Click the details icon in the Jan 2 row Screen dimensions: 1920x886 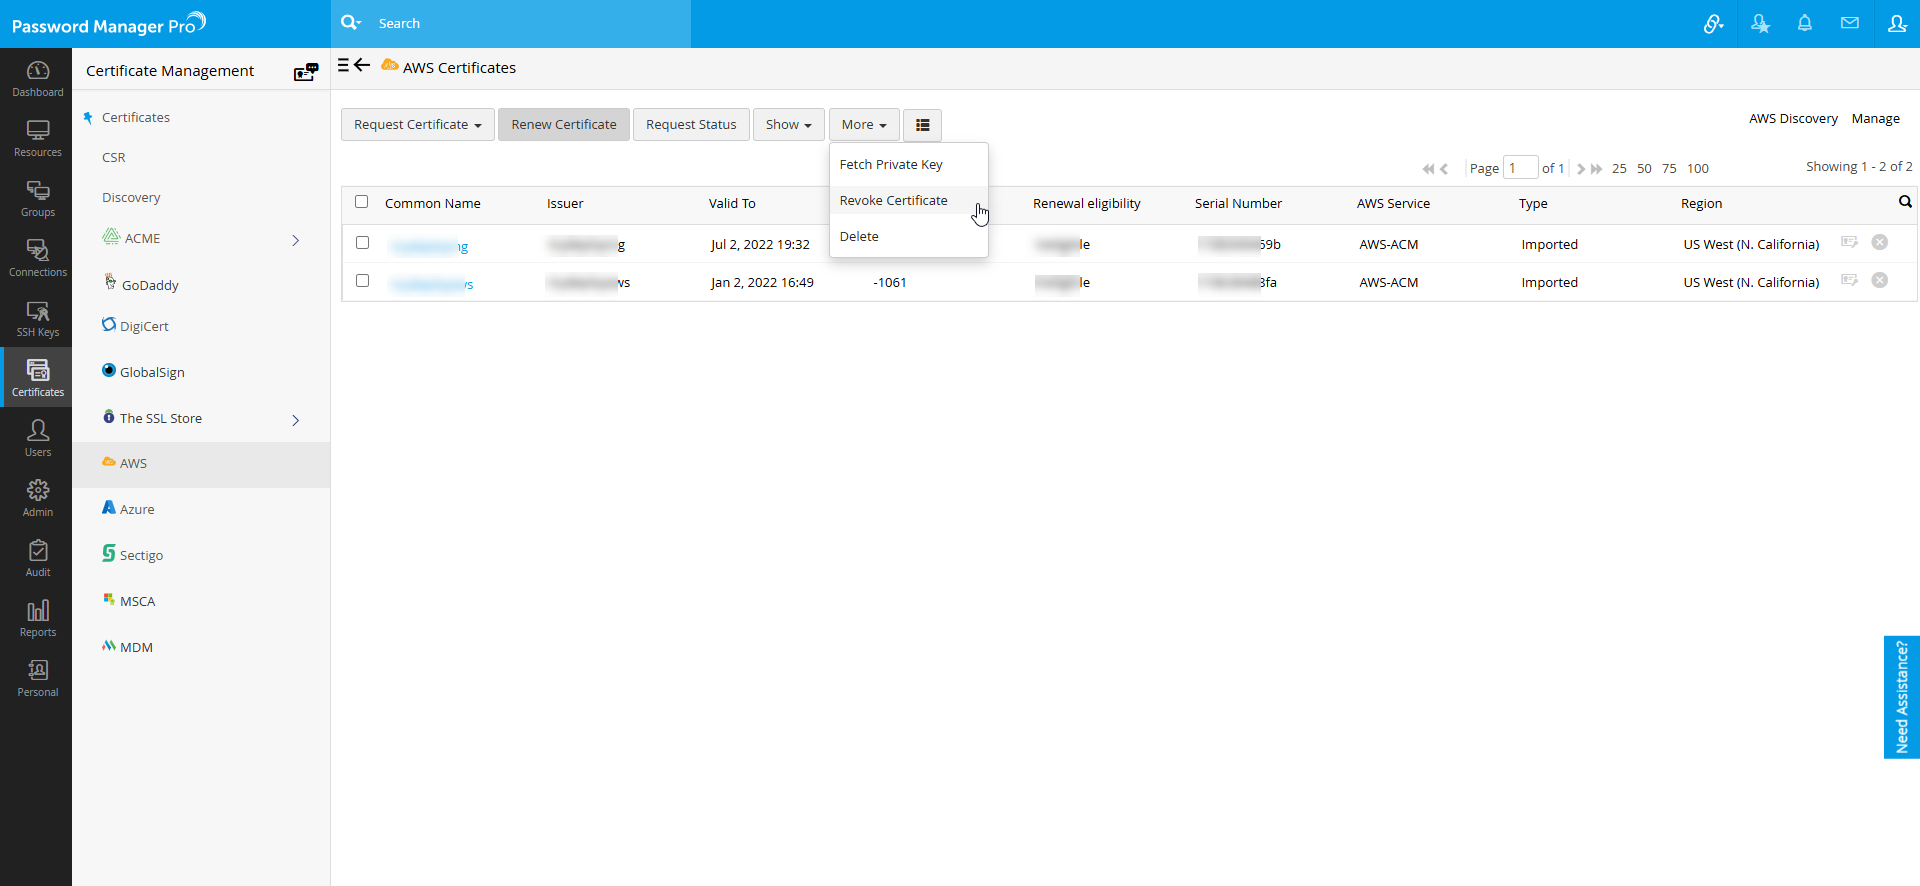pyautogui.click(x=1849, y=280)
